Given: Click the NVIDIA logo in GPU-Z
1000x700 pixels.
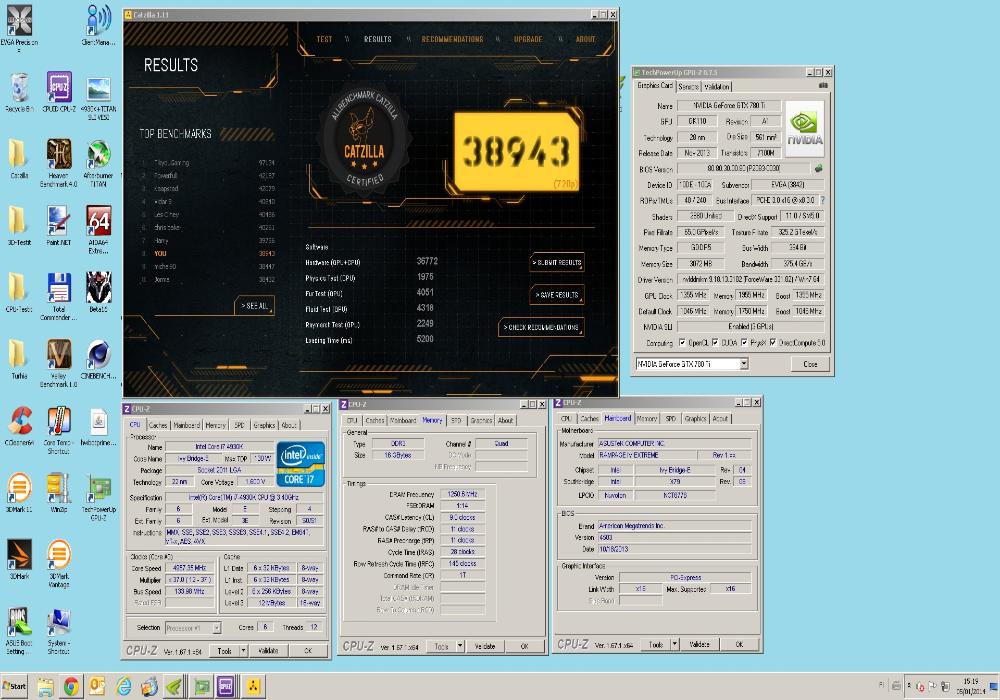Looking at the screenshot, I should click(x=805, y=129).
